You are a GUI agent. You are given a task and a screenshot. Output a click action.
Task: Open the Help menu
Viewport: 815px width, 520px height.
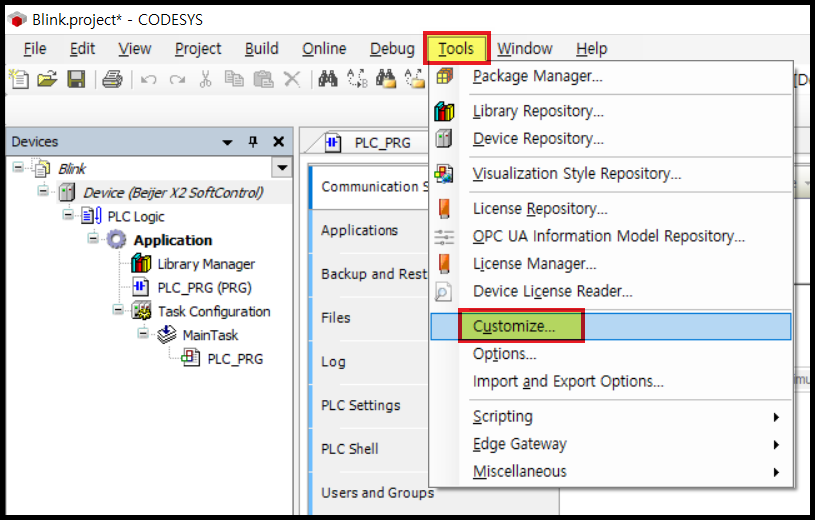pos(591,49)
